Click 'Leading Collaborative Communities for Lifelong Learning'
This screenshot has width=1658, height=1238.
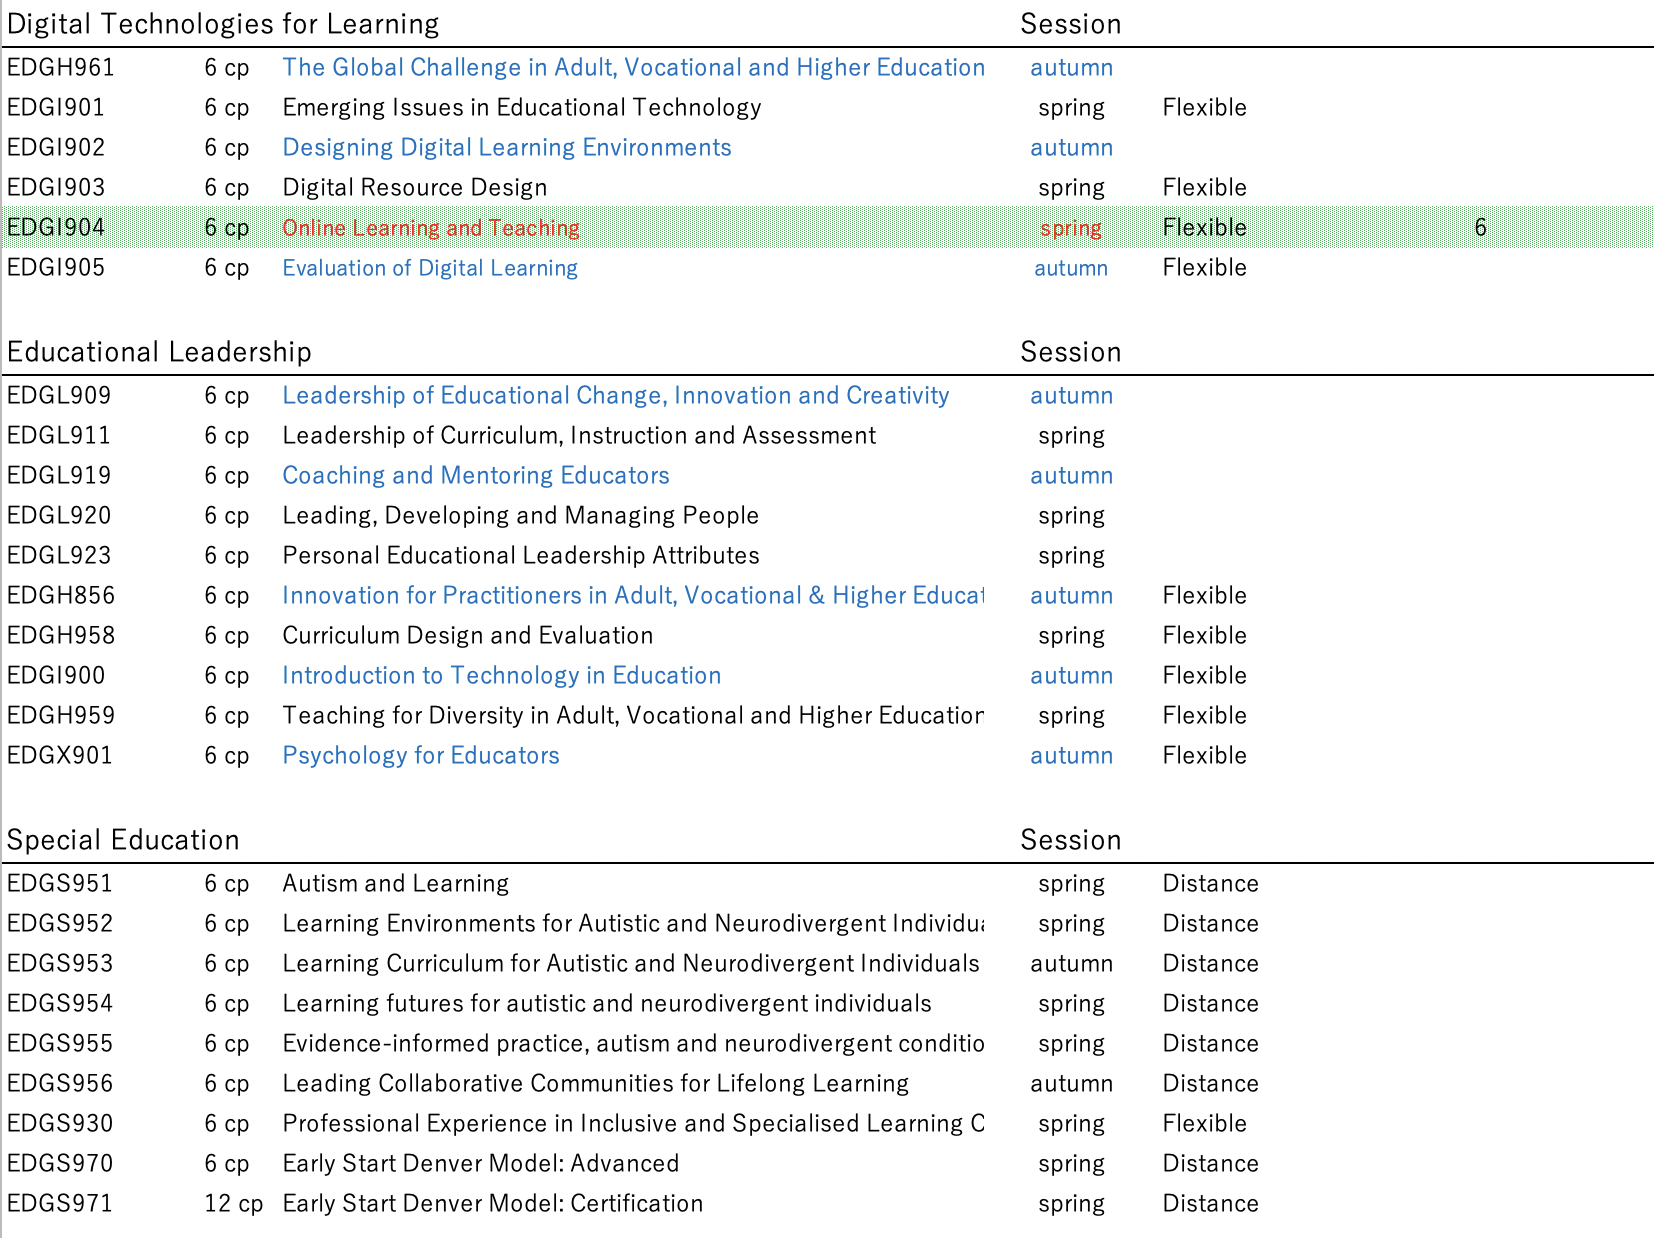pos(596,1083)
